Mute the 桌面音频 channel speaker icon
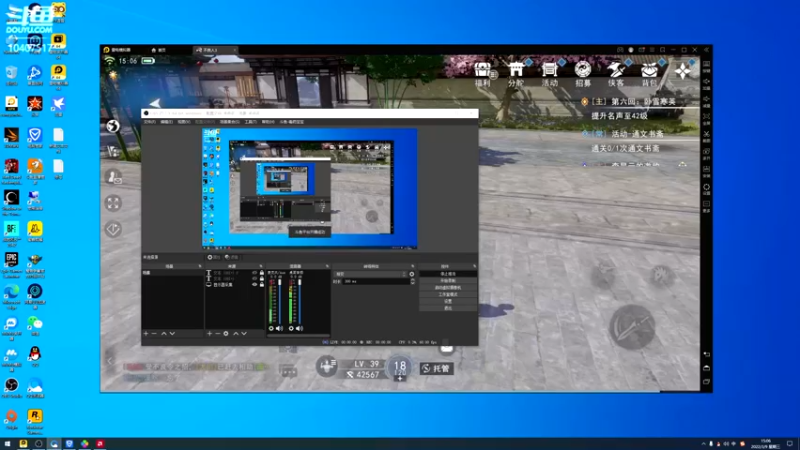Image resolution: width=800 pixels, height=450 pixels. 299,329
